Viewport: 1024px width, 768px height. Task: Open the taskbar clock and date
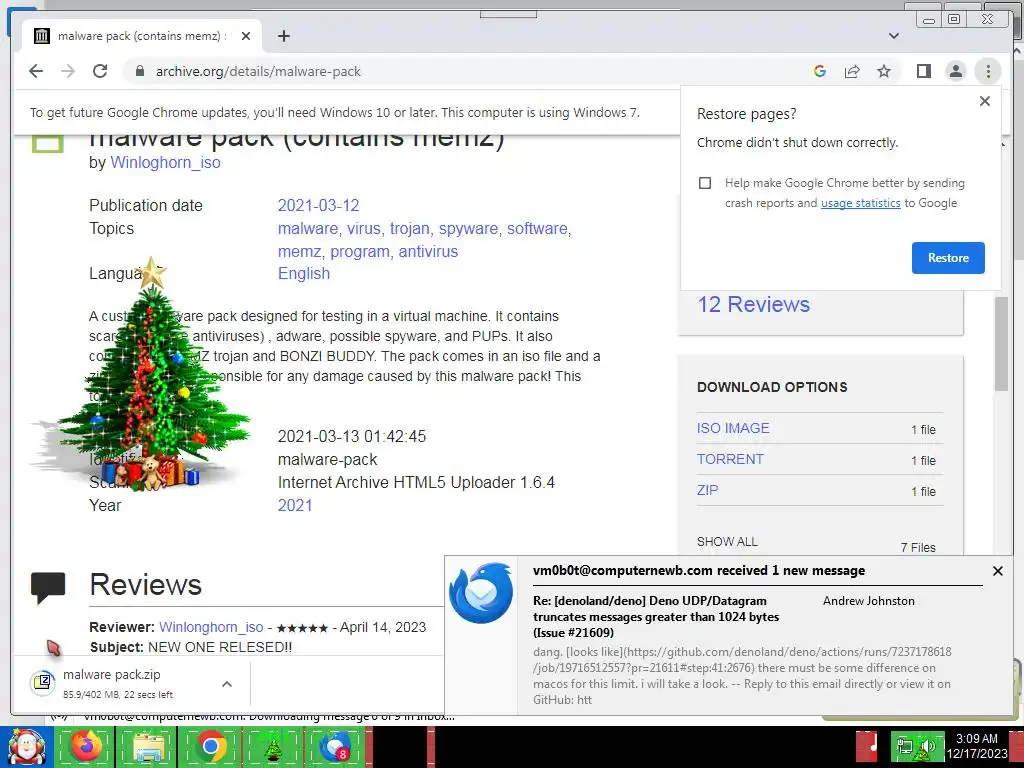coord(977,746)
